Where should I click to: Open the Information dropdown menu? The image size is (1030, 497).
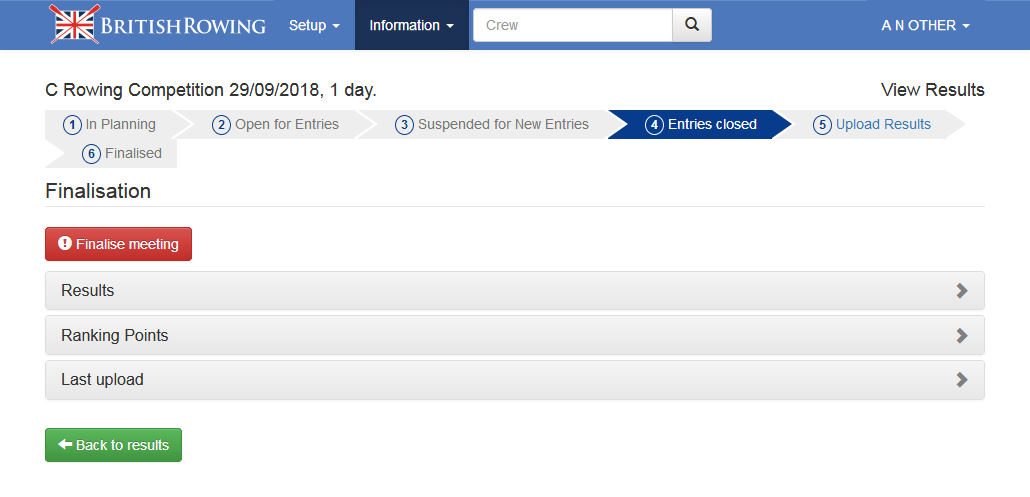tap(412, 25)
